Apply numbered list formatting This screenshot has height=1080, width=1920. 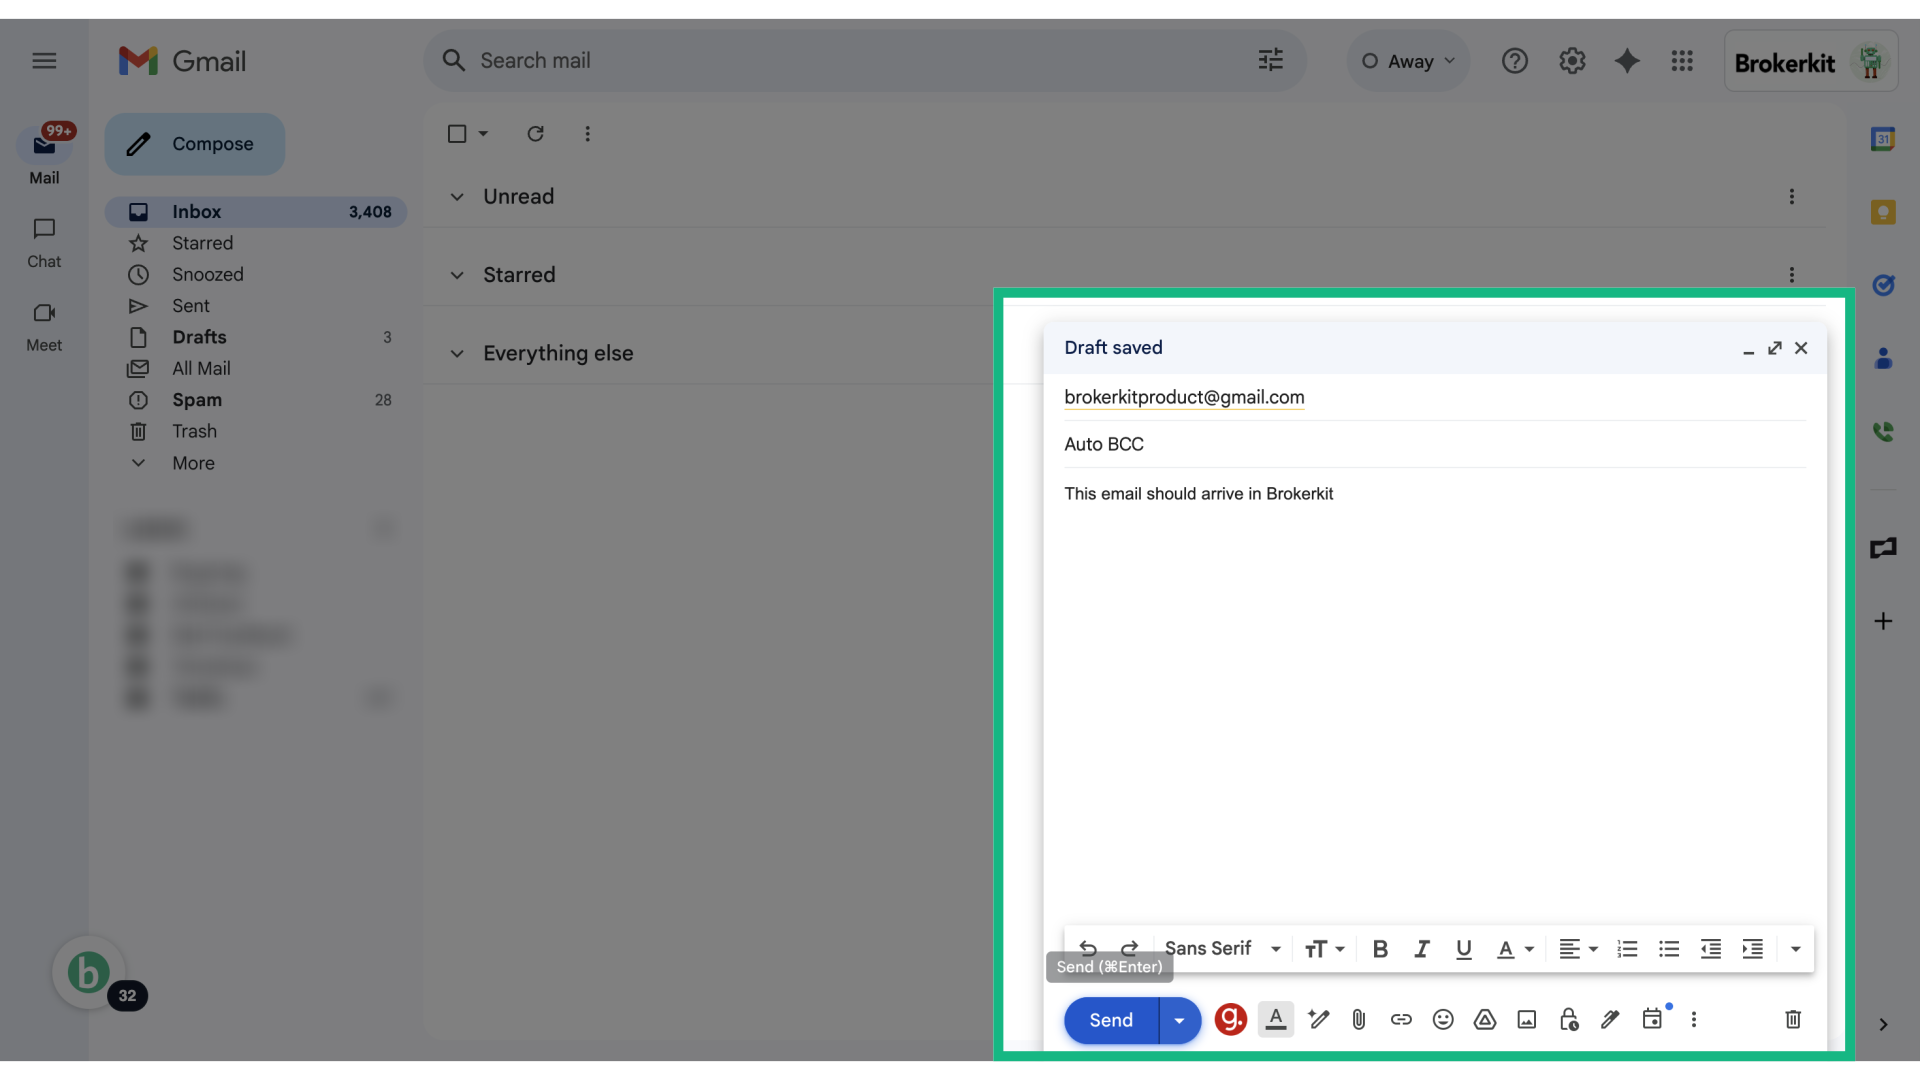pos(1628,949)
